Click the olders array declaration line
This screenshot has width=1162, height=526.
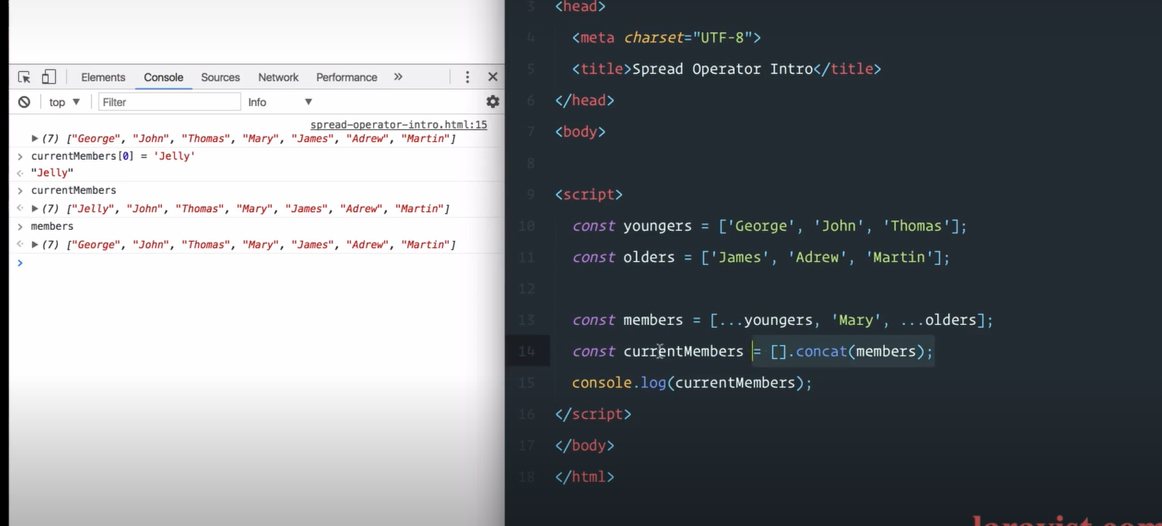[760, 257]
